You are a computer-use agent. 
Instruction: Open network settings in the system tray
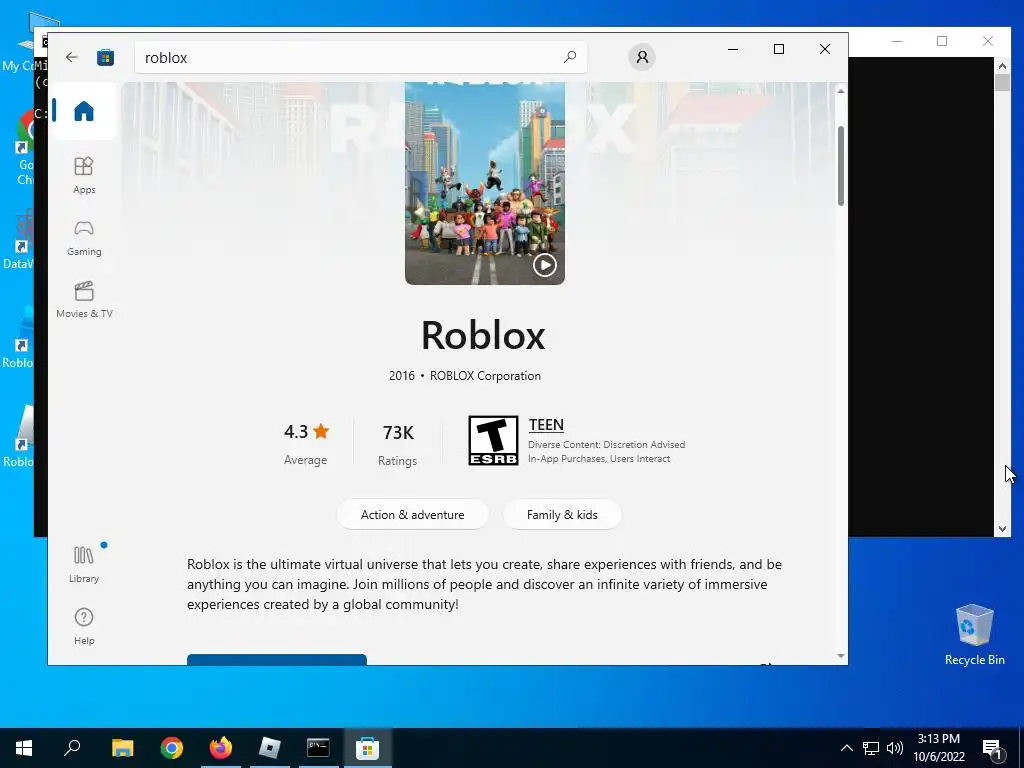point(871,748)
